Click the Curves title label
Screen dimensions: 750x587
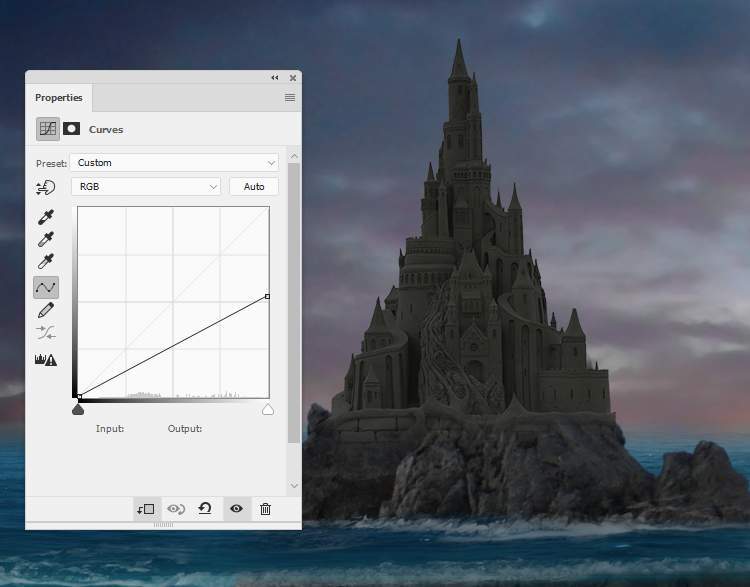[x=106, y=130]
